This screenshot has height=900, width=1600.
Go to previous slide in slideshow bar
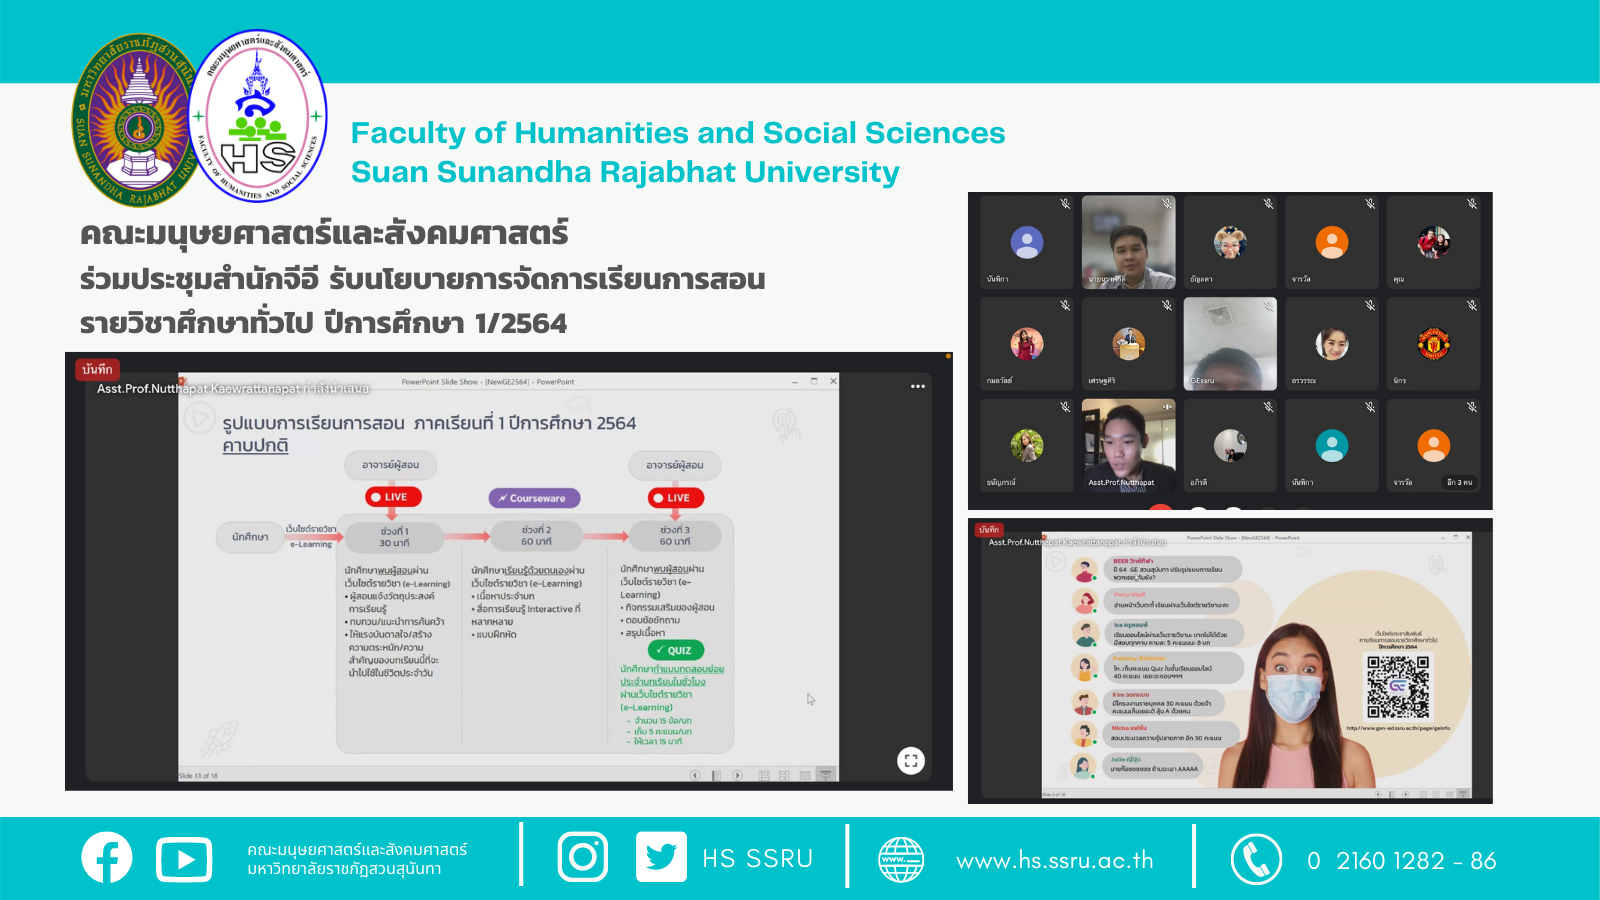pyautogui.click(x=696, y=775)
